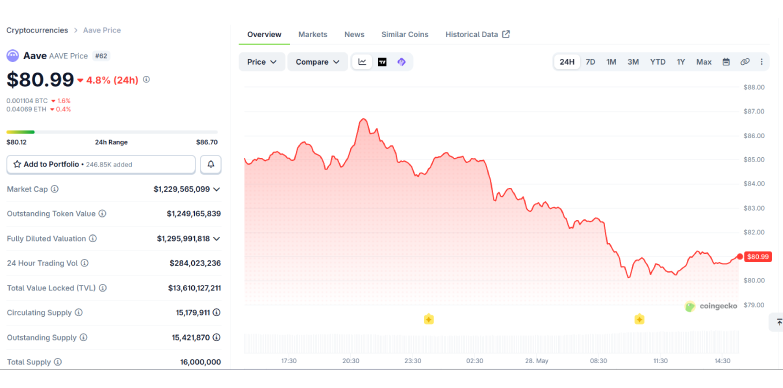Select the 7D time range
This screenshot has height=388, width=783.
tap(590, 62)
